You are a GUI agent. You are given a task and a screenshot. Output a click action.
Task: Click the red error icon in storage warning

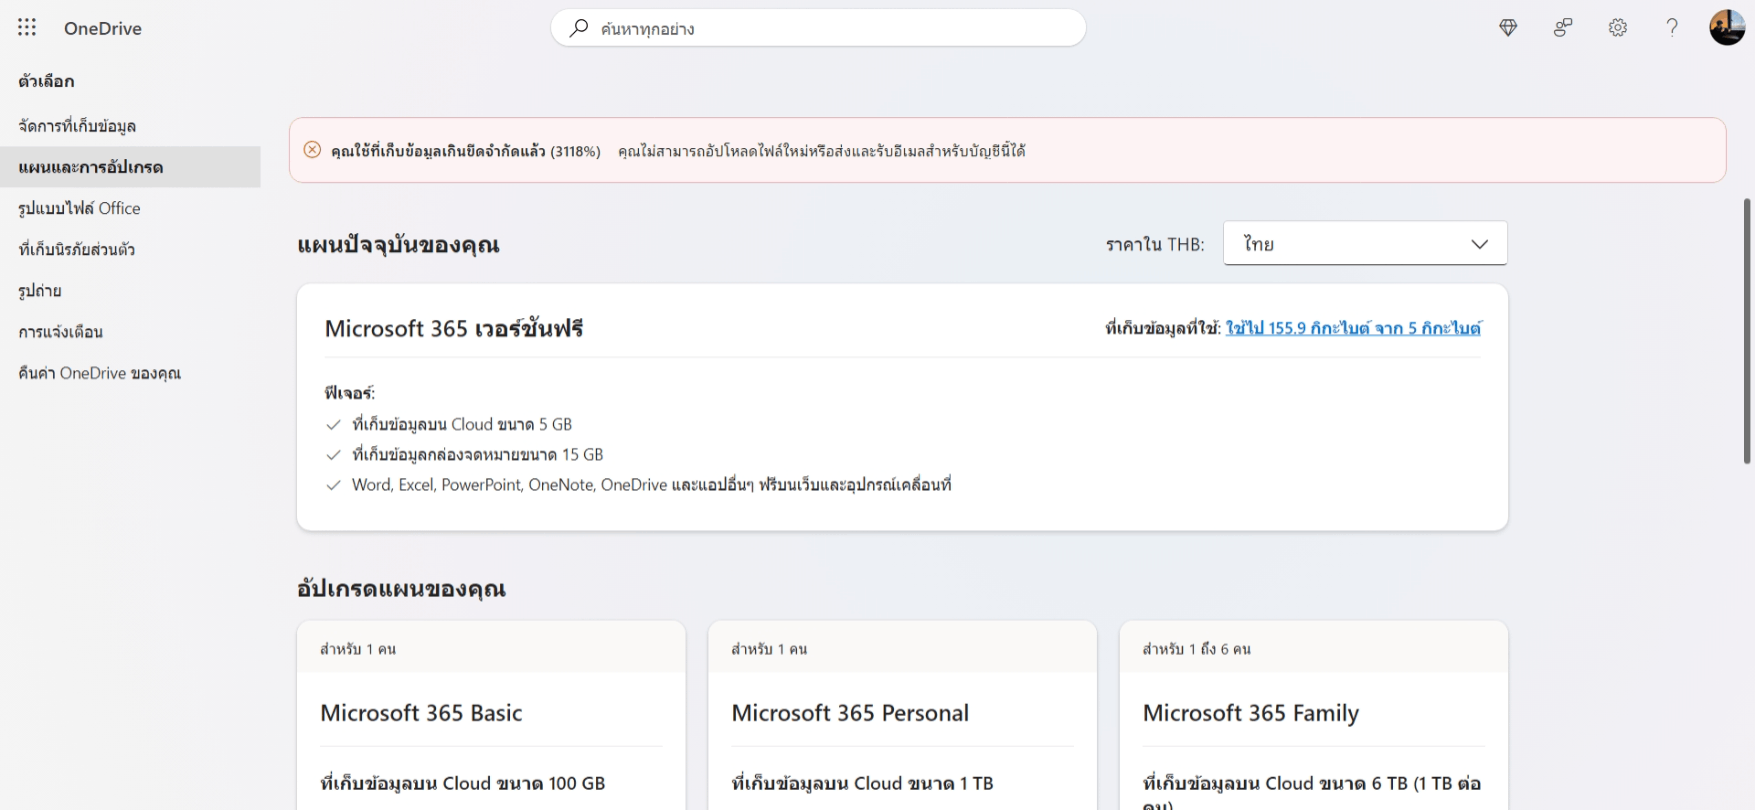tap(312, 150)
